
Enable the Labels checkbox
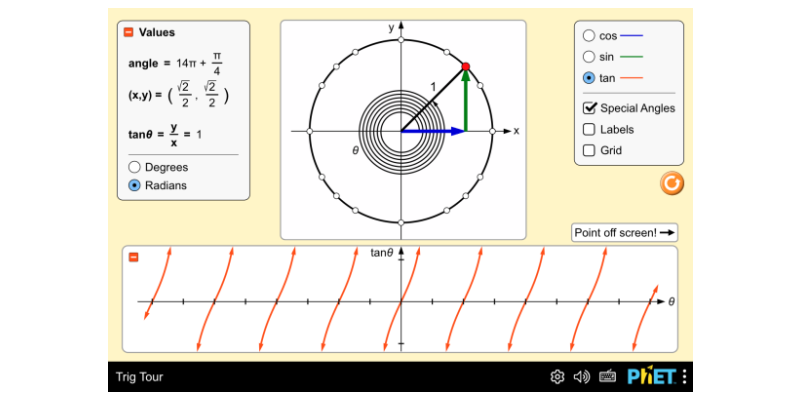(589, 129)
